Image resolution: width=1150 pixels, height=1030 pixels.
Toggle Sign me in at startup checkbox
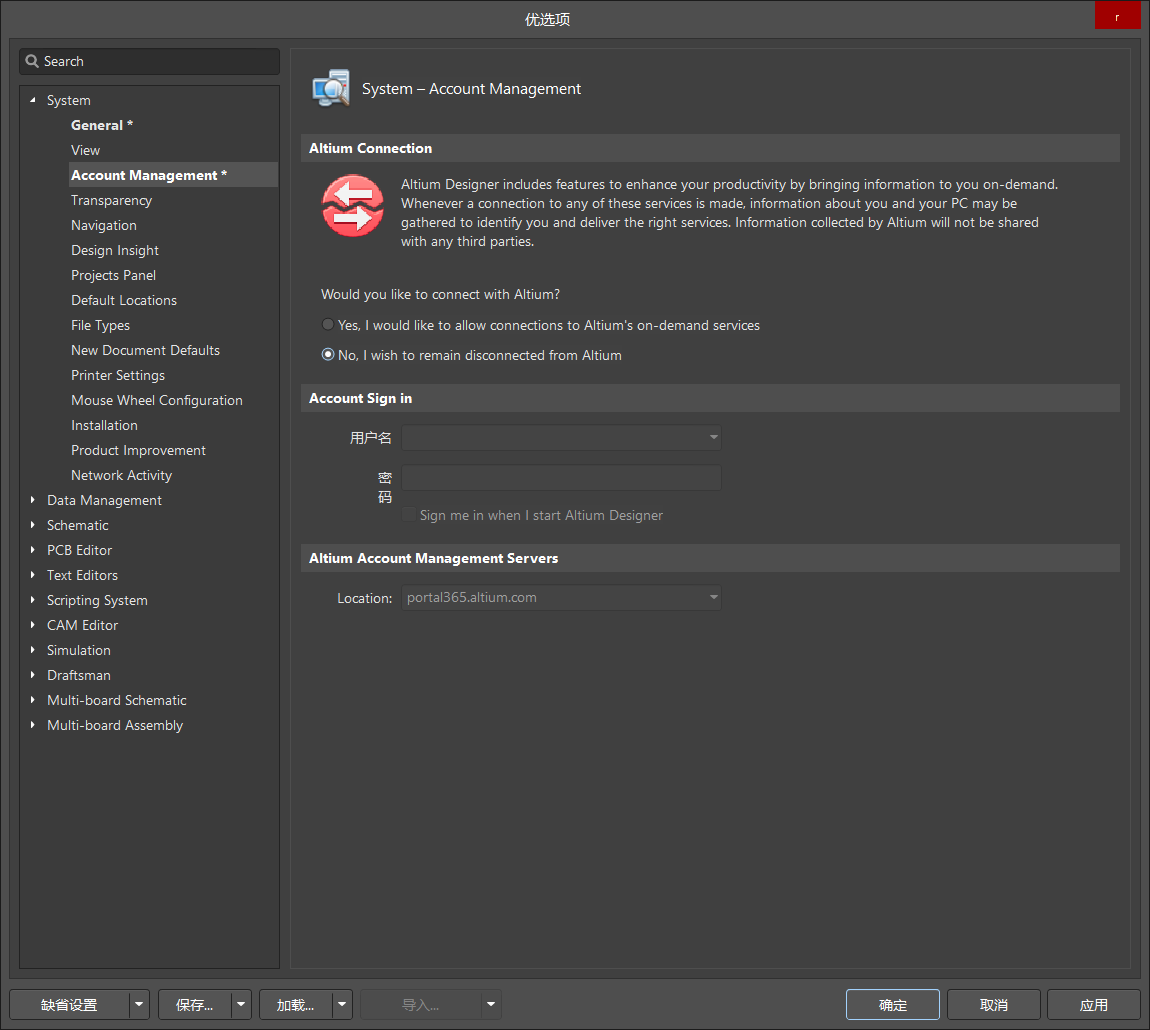[x=409, y=514]
